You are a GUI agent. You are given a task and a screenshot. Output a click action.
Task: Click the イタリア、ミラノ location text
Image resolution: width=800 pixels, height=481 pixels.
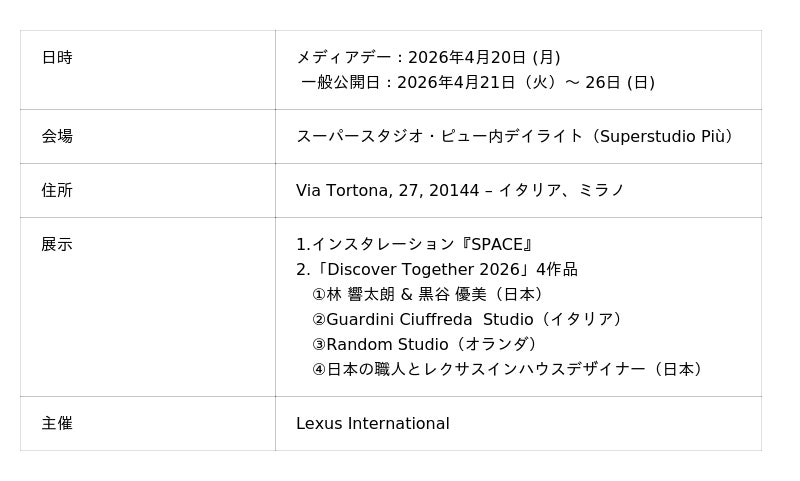point(561,190)
